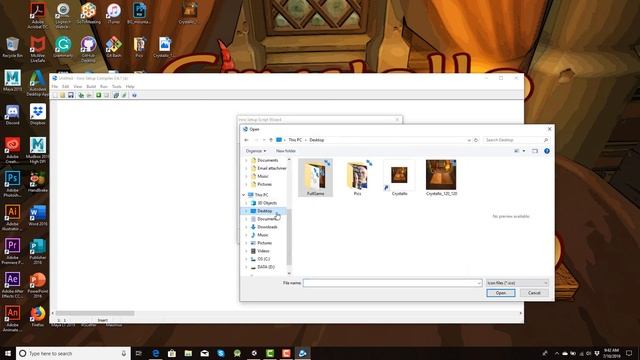Click the Open button in dialog

(501, 293)
